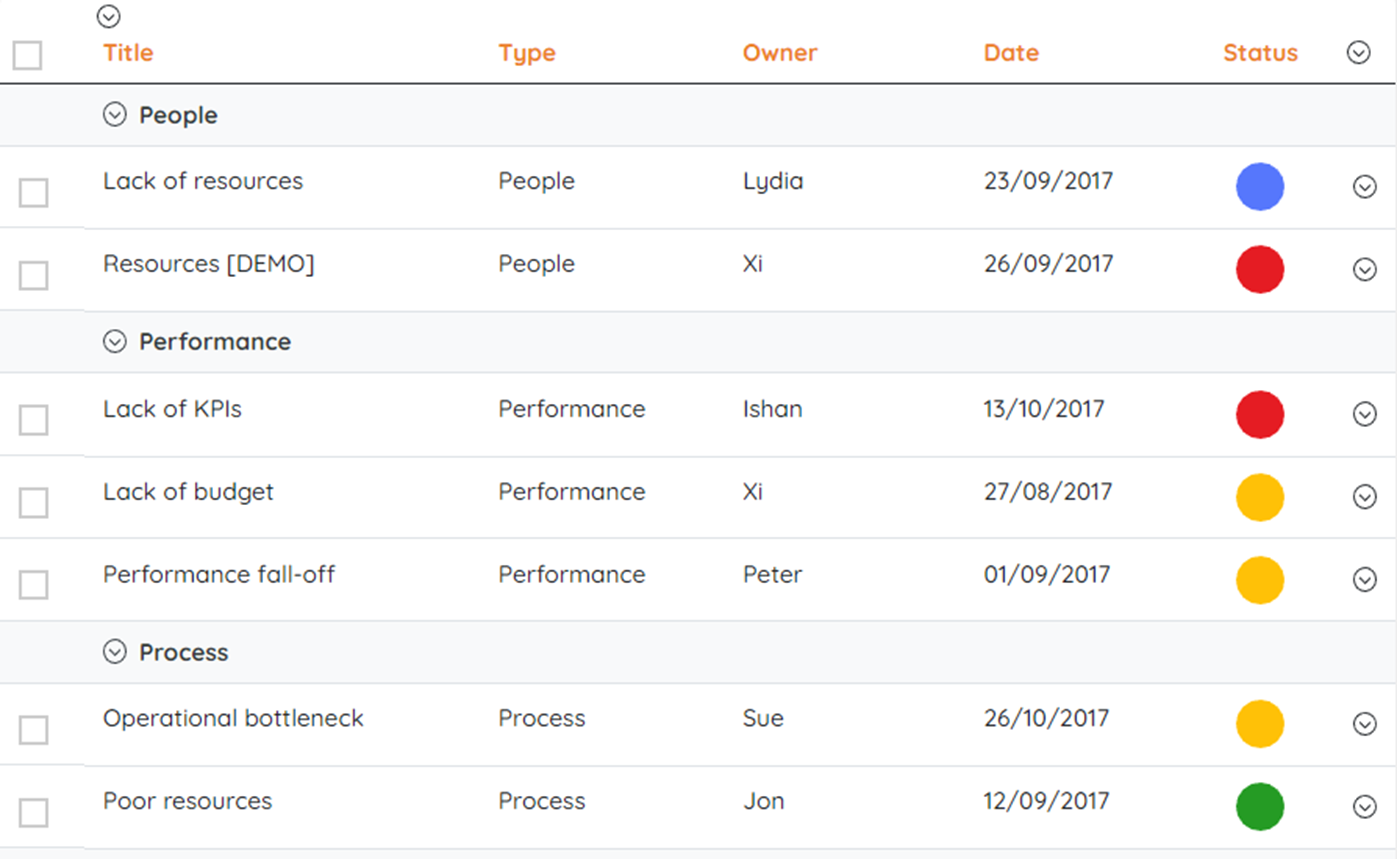This screenshot has height=859, width=1397.
Task: Tick the select-all checkbox in header
Action: (27, 55)
